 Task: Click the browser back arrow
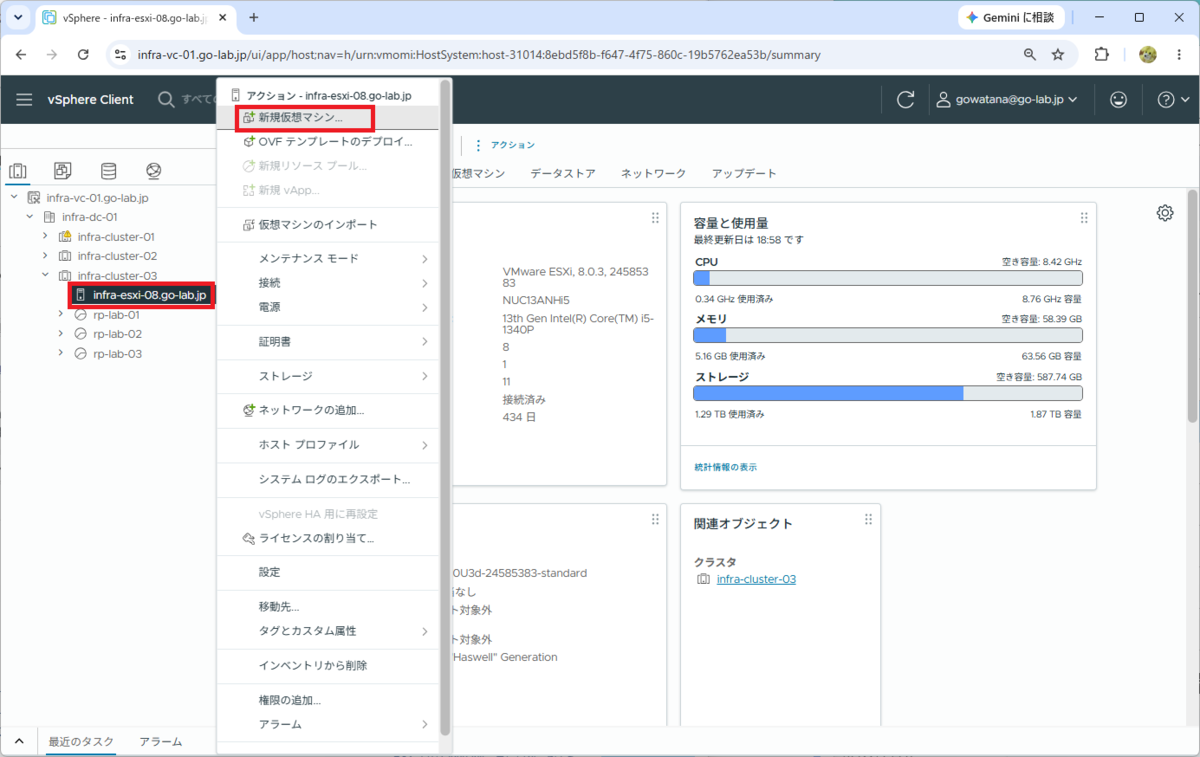[21, 55]
